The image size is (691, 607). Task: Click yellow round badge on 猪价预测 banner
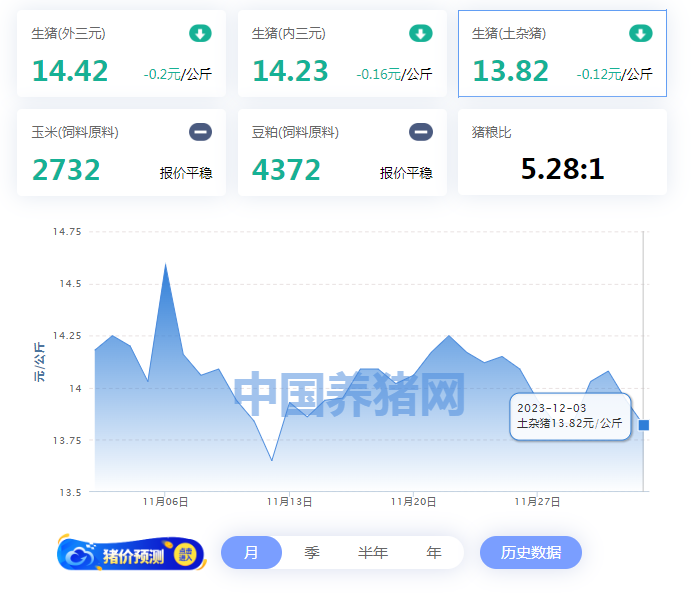[x=184, y=553]
